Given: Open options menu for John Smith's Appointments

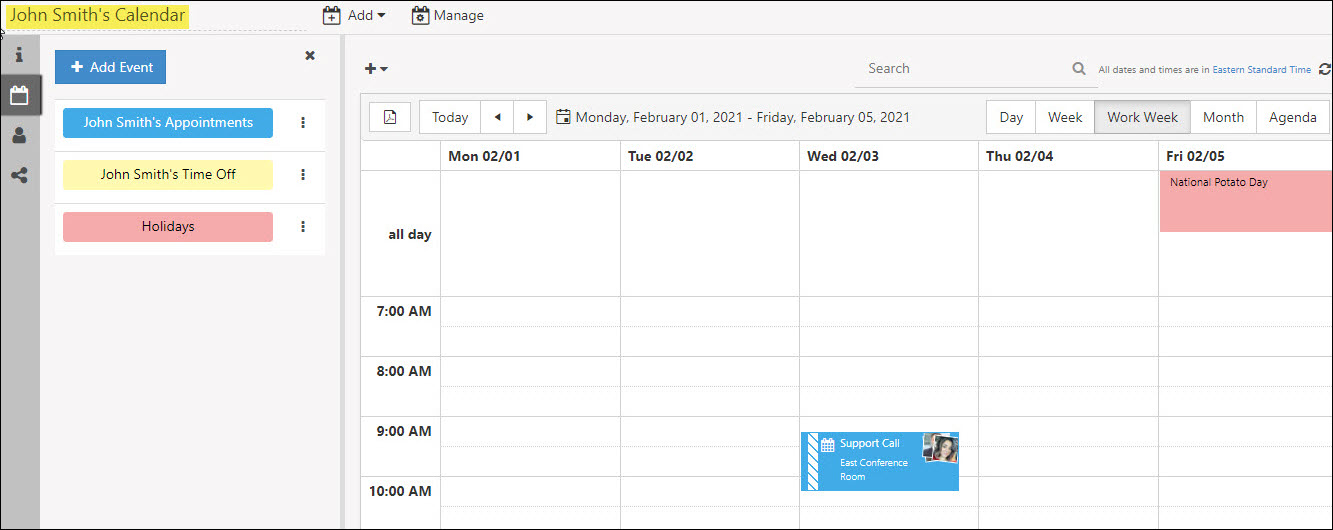Looking at the screenshot, I should (x=303, y=123).
